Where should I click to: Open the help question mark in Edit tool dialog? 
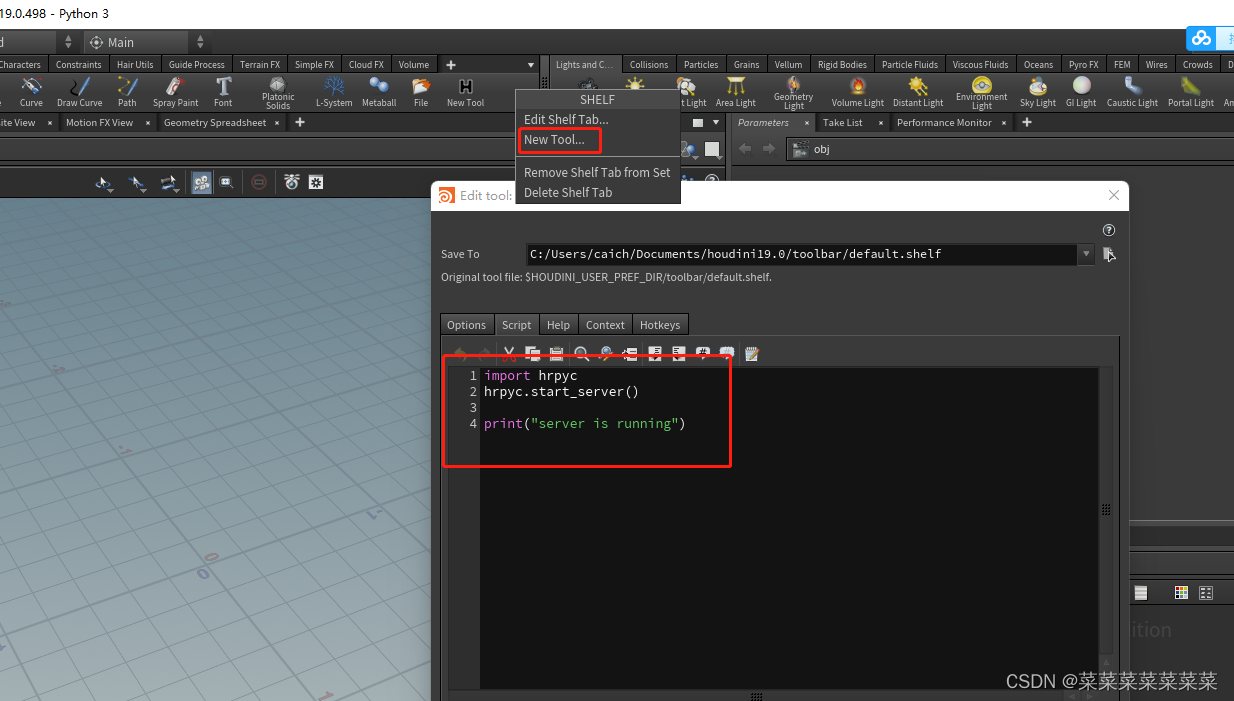point(1109,230)
